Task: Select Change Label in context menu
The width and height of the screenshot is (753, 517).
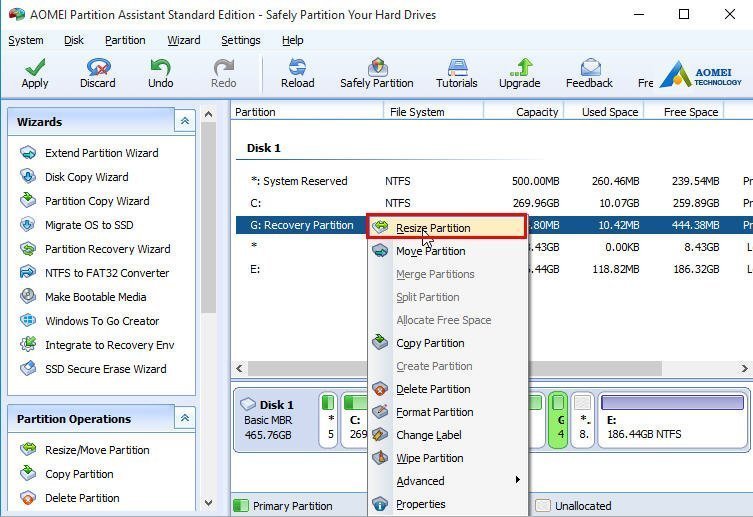Action: 448,435
